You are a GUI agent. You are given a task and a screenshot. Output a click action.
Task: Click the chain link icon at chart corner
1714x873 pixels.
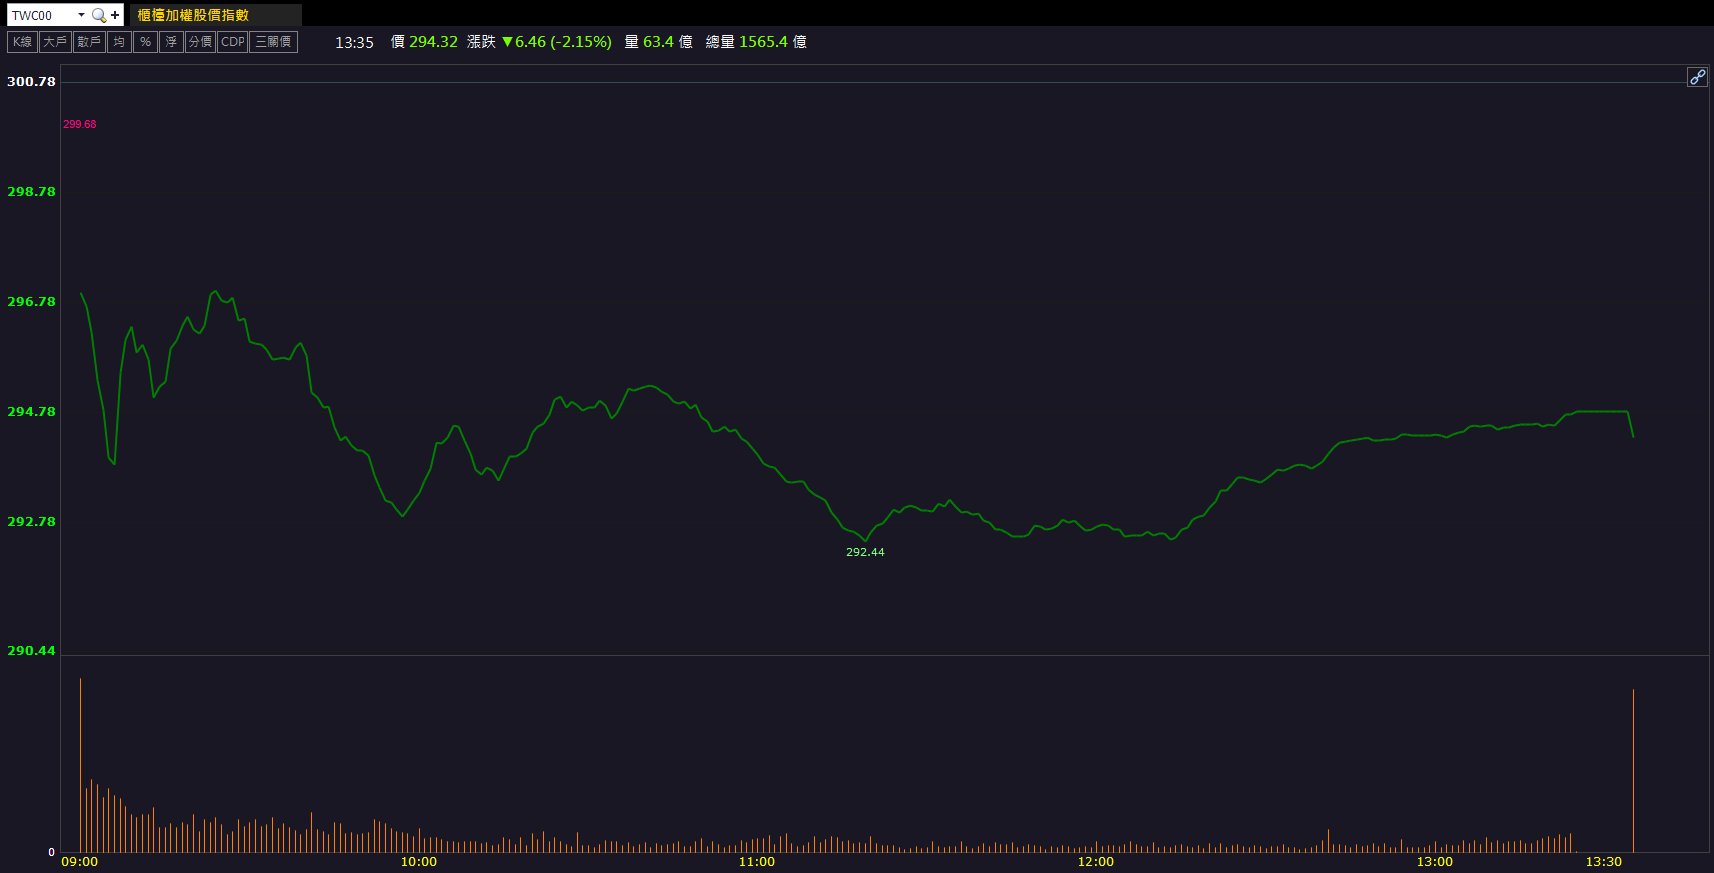pyautogui.click(x=1697, y=77)
